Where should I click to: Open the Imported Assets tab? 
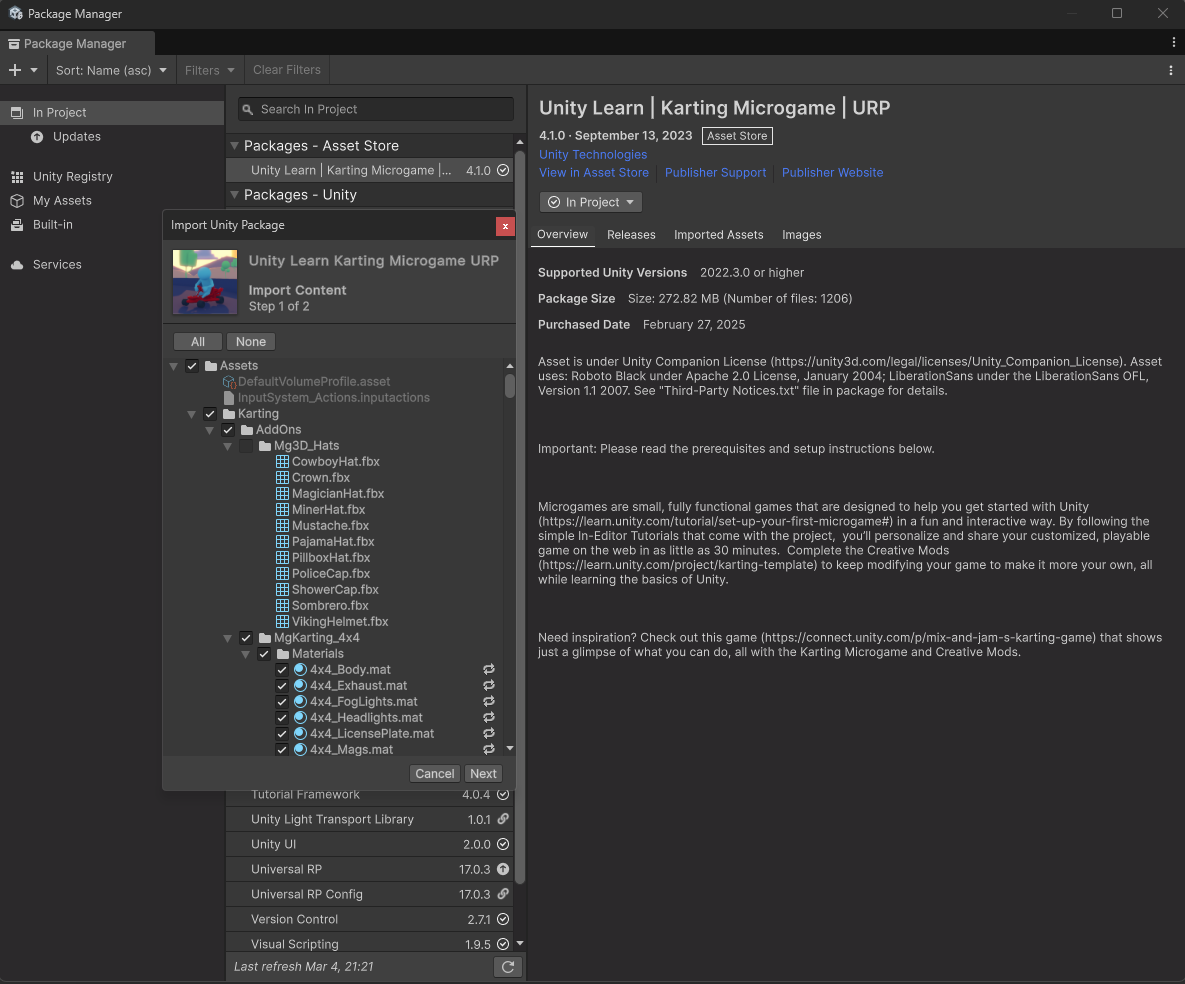point(719,235)
